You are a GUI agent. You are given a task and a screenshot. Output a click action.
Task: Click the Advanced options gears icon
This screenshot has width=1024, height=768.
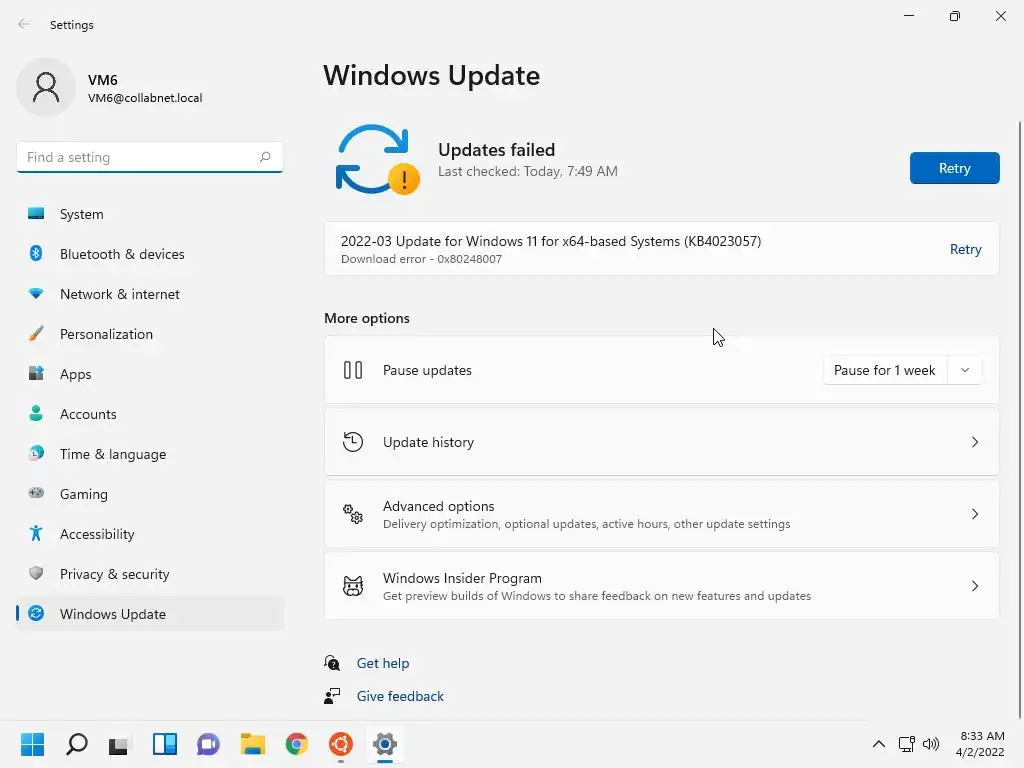coord(353,514)
